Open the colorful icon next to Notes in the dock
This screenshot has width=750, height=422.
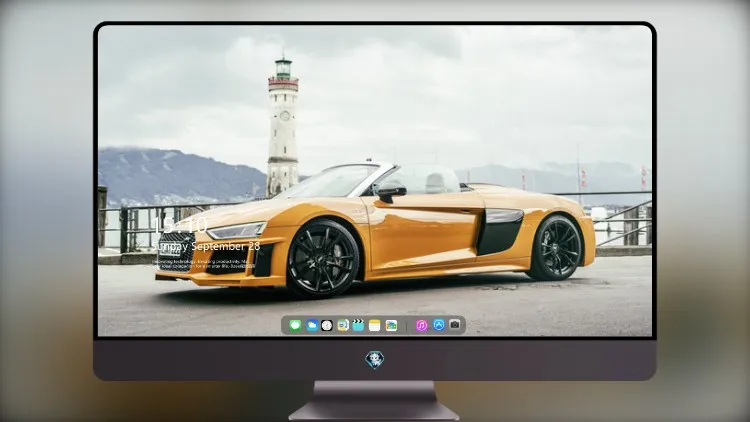point(391,325)
